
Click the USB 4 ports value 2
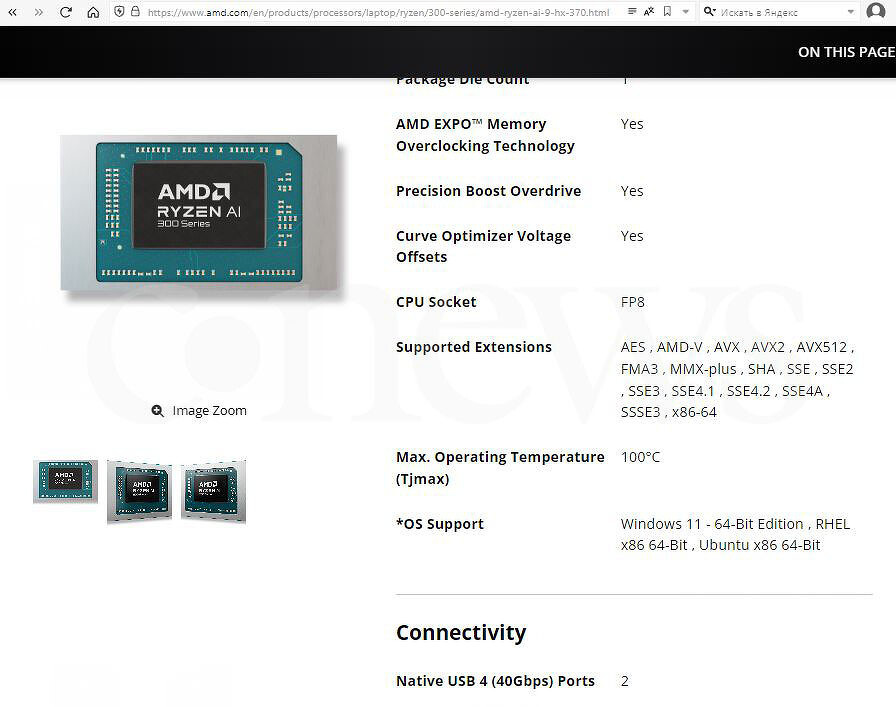click(x=625, y=681)
